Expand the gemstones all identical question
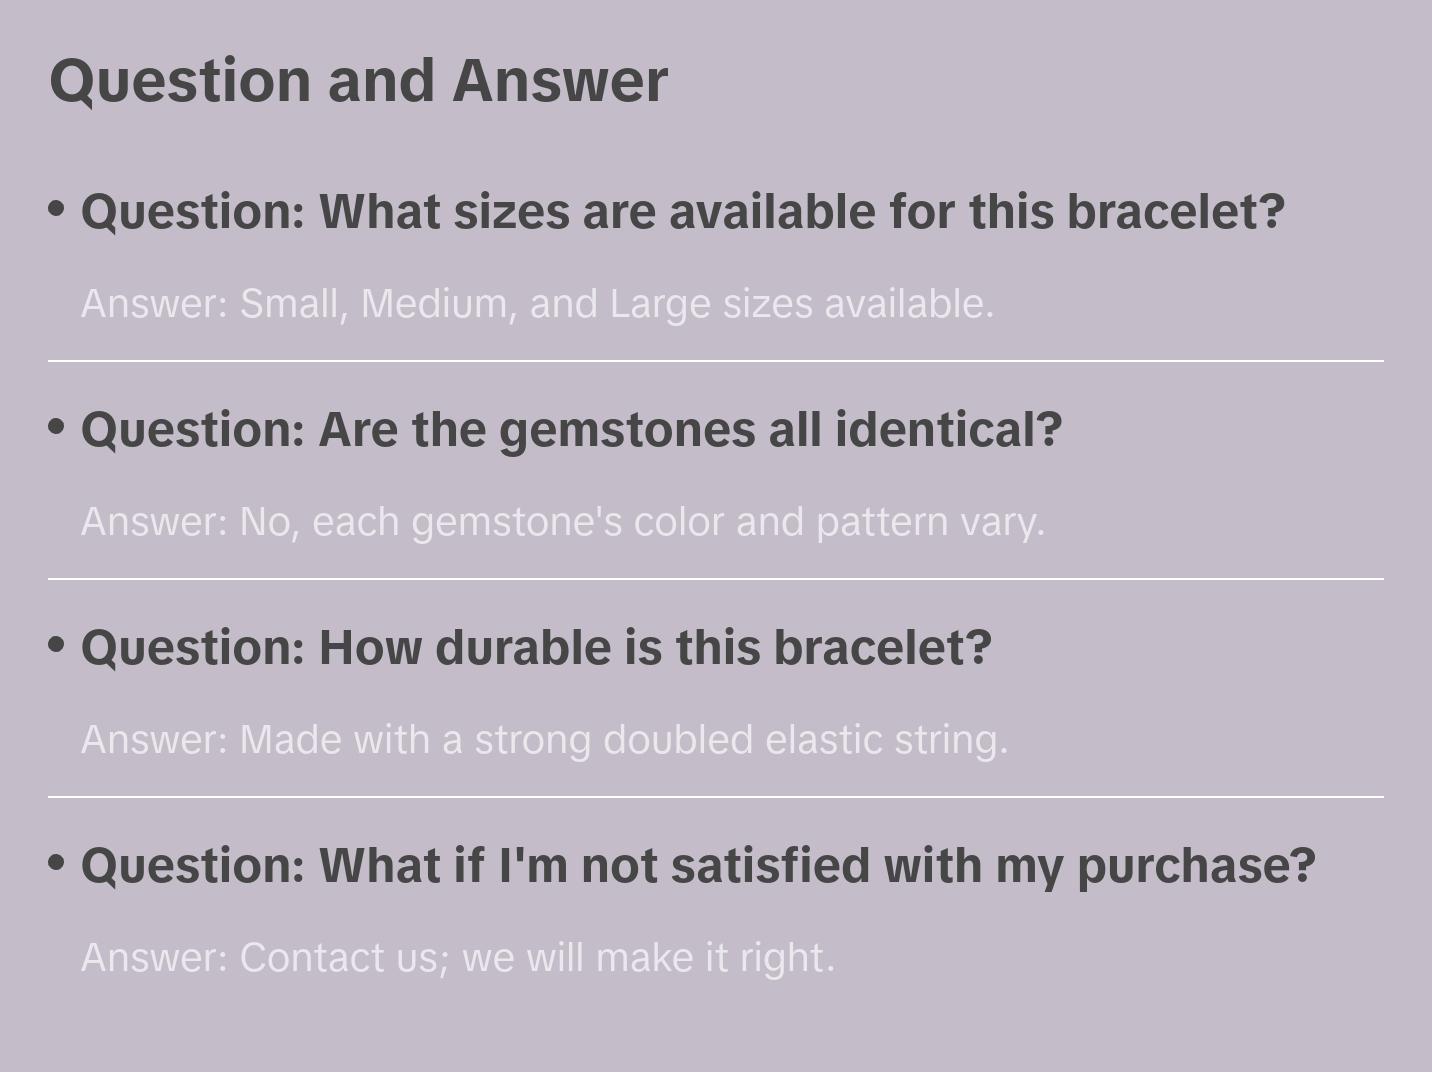This screenshot has height=1072, width=1432. (571, 430)
